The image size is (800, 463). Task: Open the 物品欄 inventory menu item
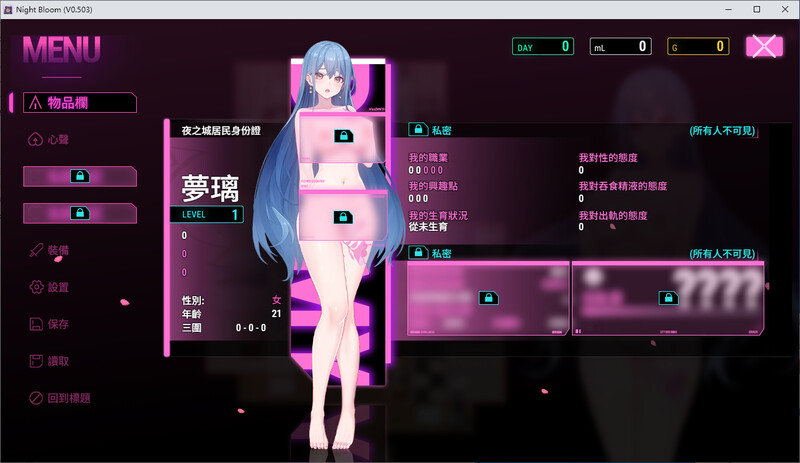tap(80, 103)
